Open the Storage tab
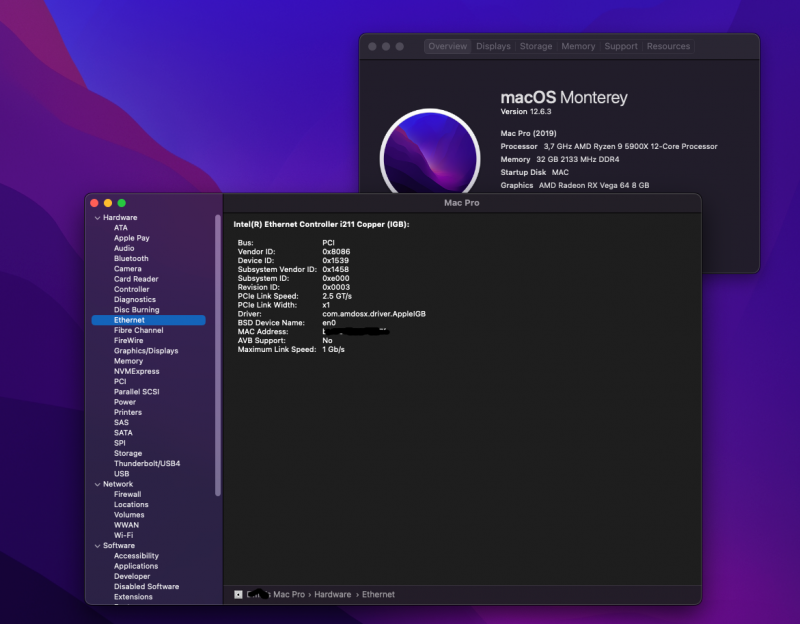This screenshot has width=800, height=624. pos(536,46)
